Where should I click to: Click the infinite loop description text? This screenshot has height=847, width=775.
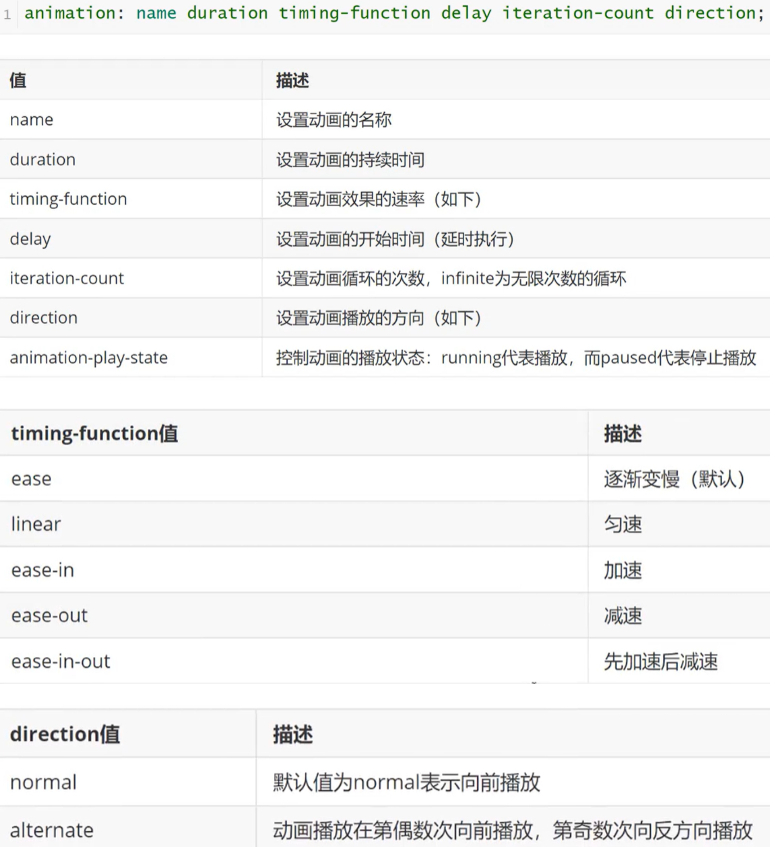(451, 278)
